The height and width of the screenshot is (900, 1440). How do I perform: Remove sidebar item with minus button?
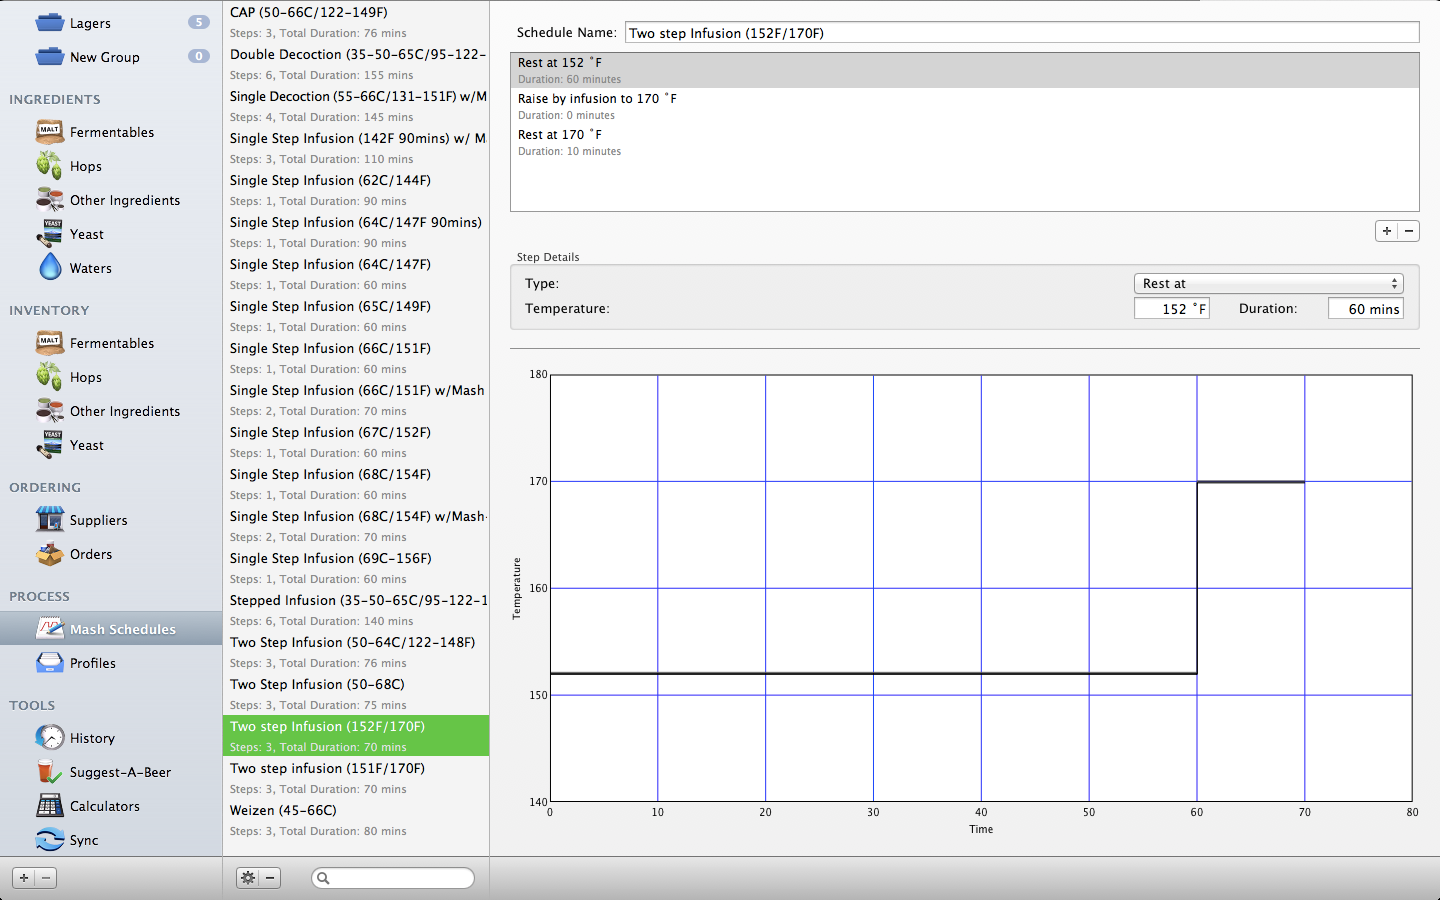tap(46, 878)
